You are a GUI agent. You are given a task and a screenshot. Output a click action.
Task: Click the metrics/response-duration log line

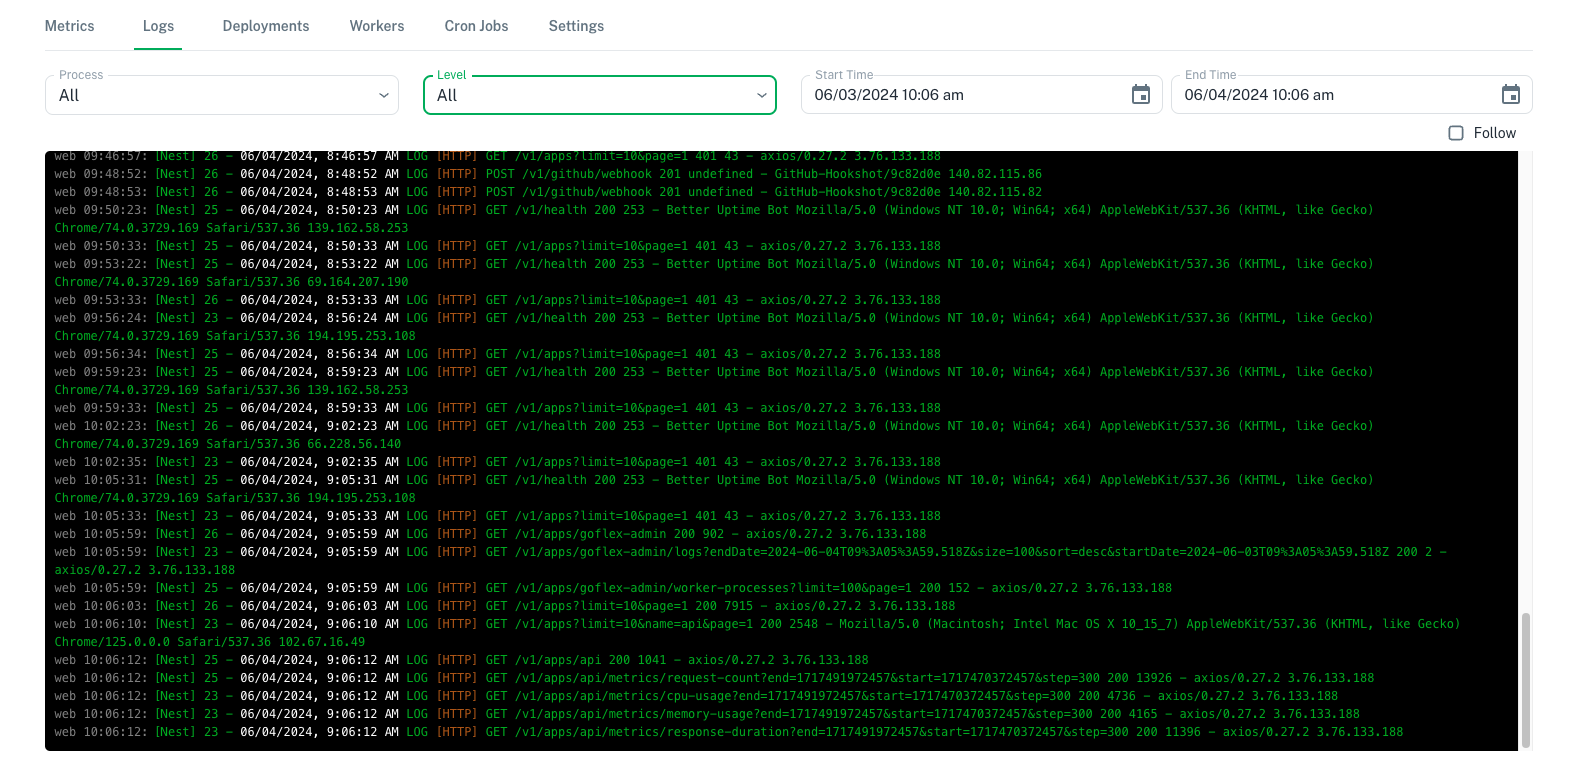[x=729, y=732]
